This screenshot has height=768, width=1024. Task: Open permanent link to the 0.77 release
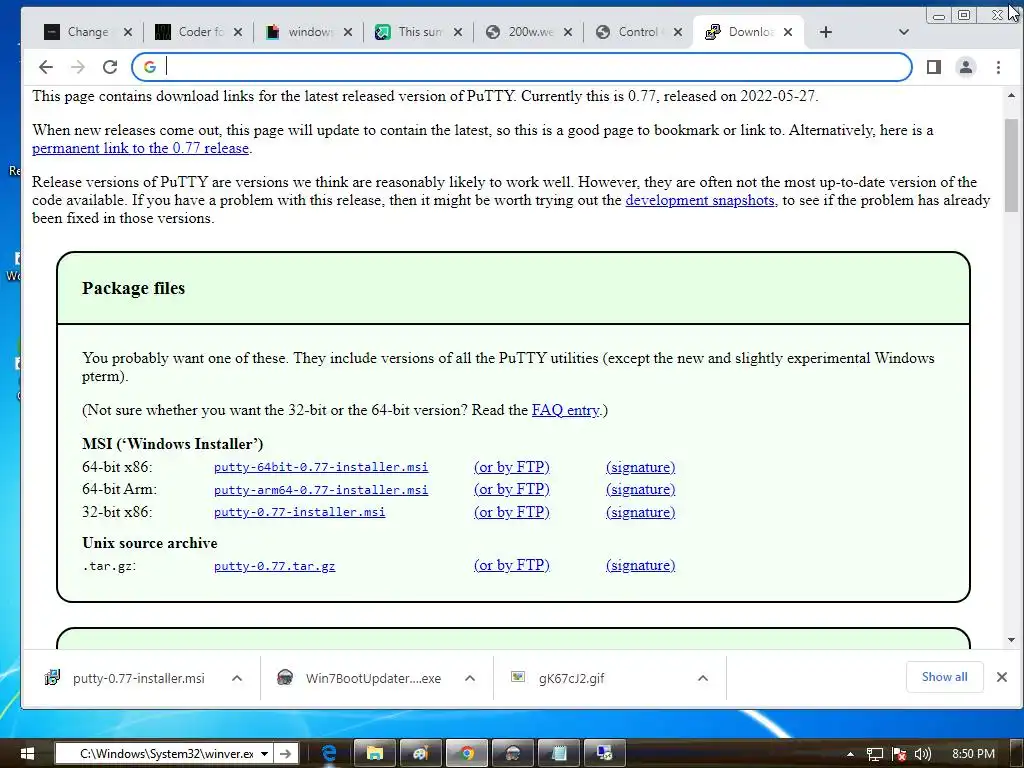tap(140, 148)
